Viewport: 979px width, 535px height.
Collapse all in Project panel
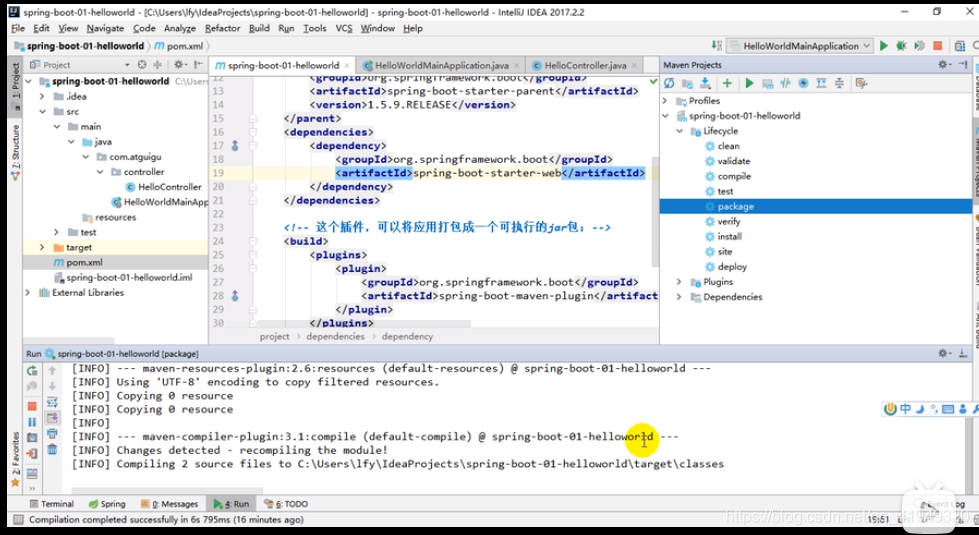157,64
